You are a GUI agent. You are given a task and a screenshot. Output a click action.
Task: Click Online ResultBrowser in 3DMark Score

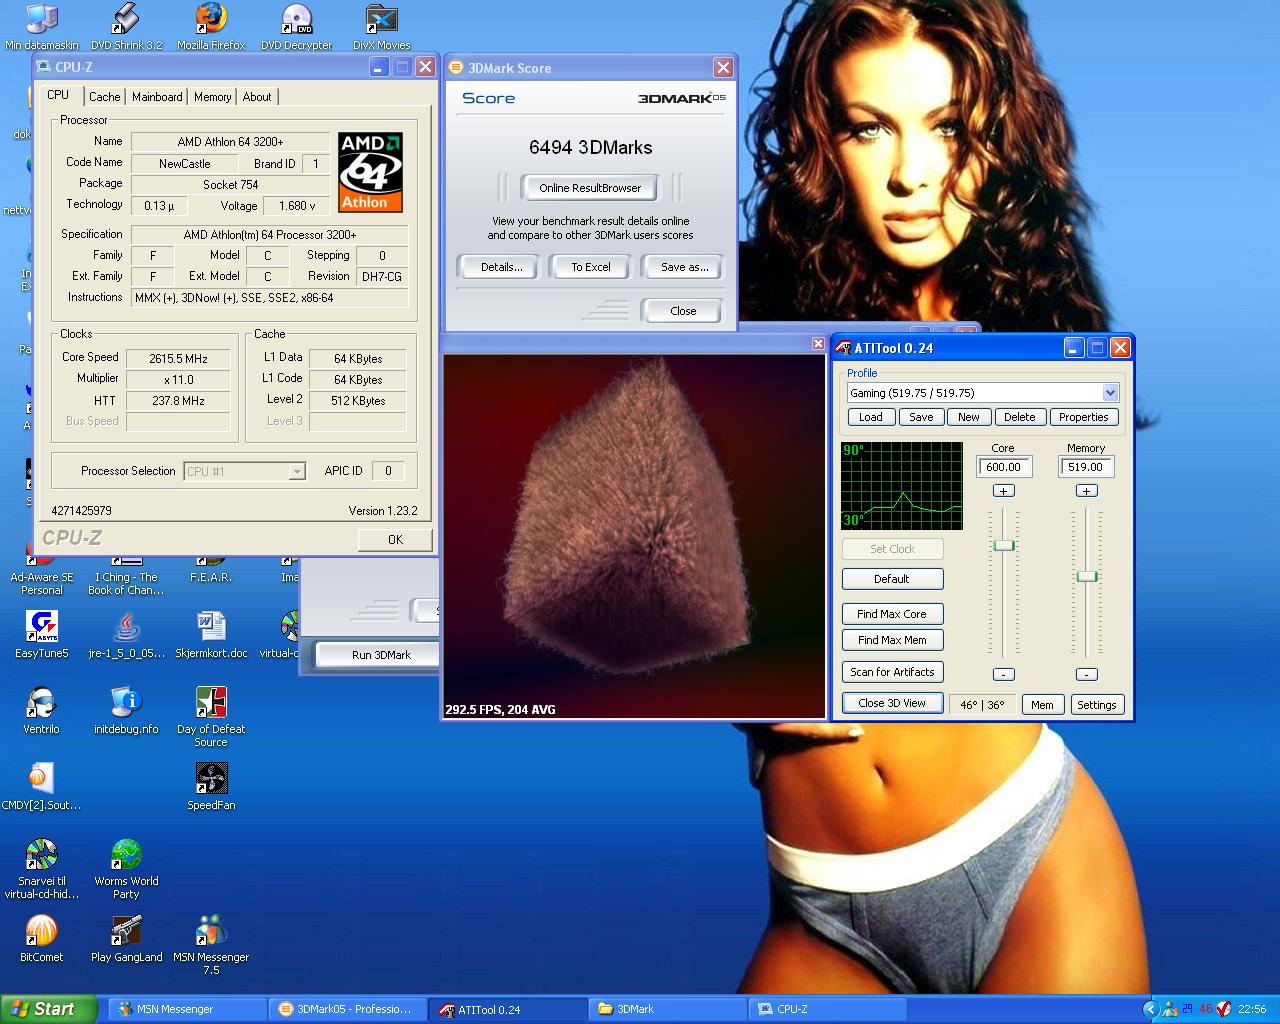coord(590,188)
